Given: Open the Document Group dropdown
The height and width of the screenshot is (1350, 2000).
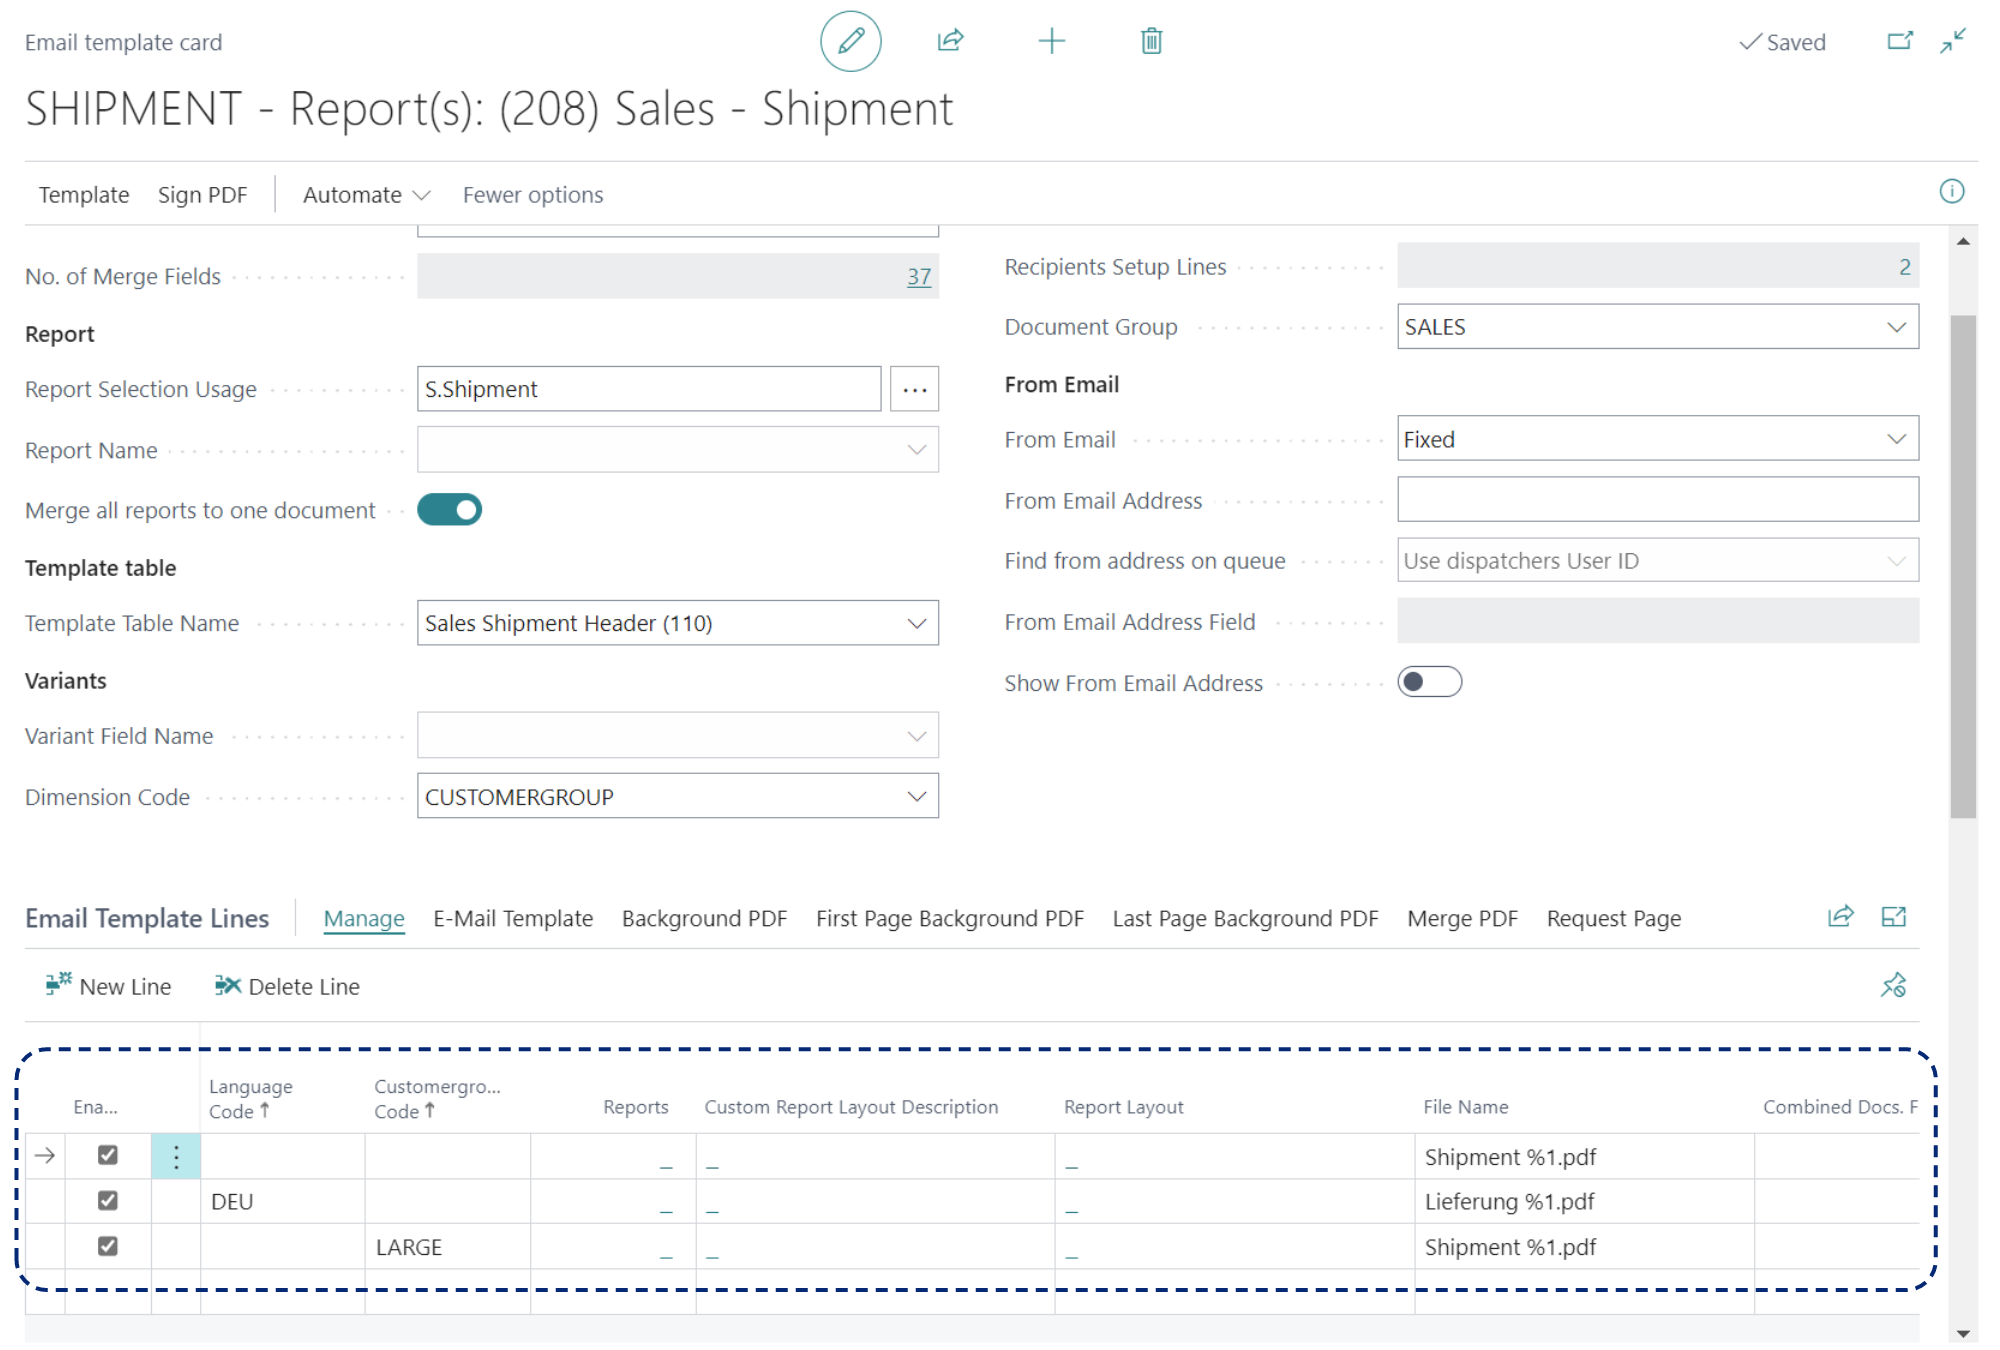Looking at the screenshot, I should point(1896,327).
